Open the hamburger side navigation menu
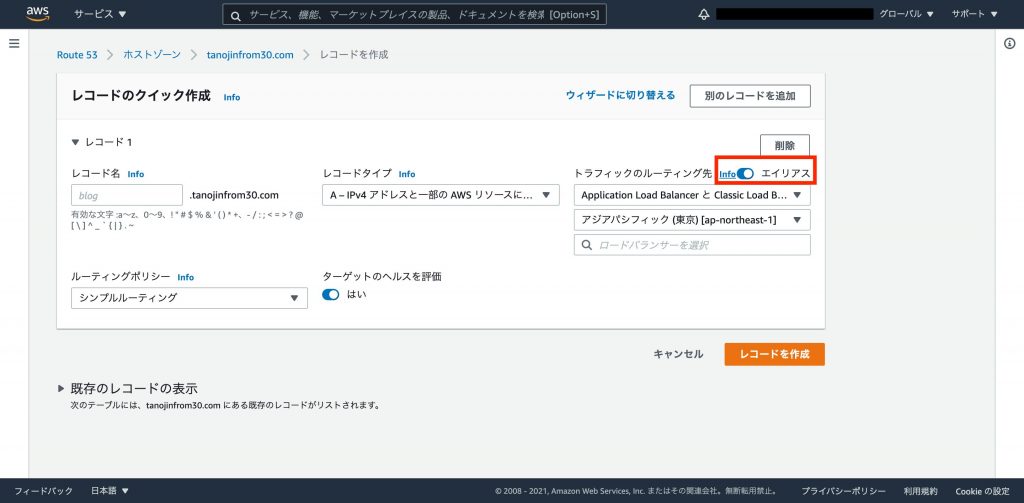Viewport: 1024px width, 503px height. pyautogui.click(x=14, y=44)
